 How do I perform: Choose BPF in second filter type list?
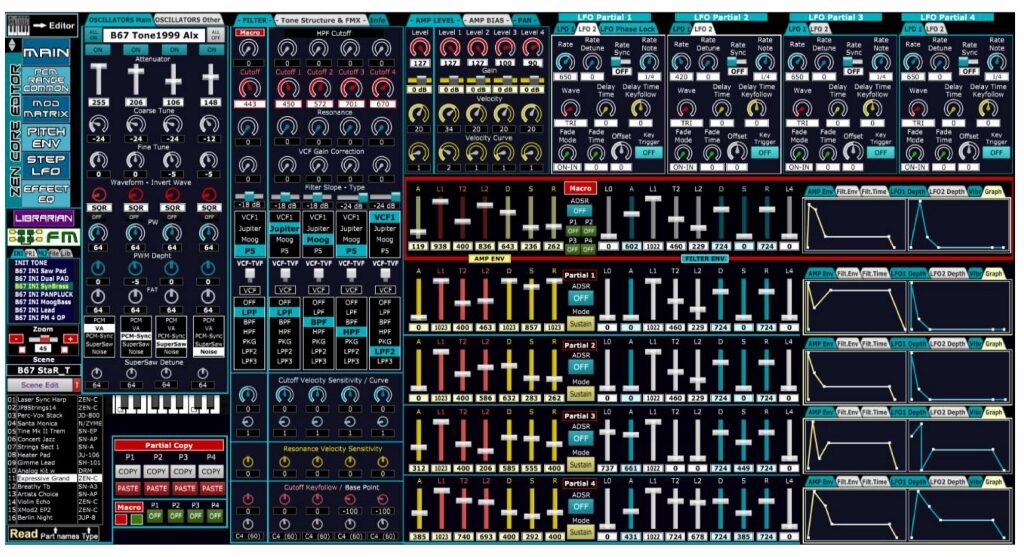coord(285,322)
